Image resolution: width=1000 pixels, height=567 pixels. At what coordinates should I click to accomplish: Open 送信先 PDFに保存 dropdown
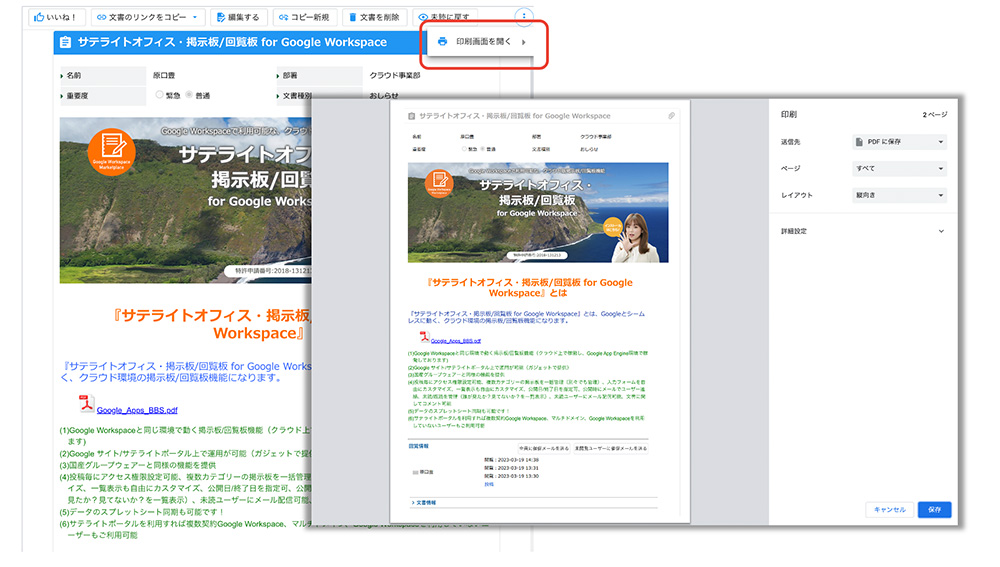pyautogui.click(x=899, y=142)
